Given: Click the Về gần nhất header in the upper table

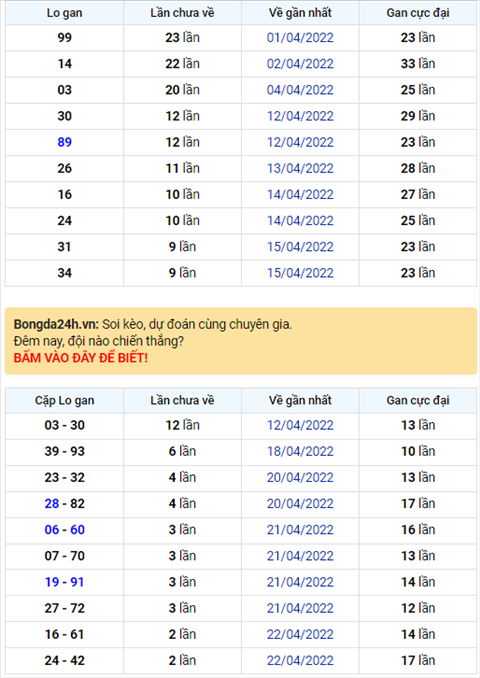Looking at the screenshot, I should pyautogui.click(x=300, y=13).
